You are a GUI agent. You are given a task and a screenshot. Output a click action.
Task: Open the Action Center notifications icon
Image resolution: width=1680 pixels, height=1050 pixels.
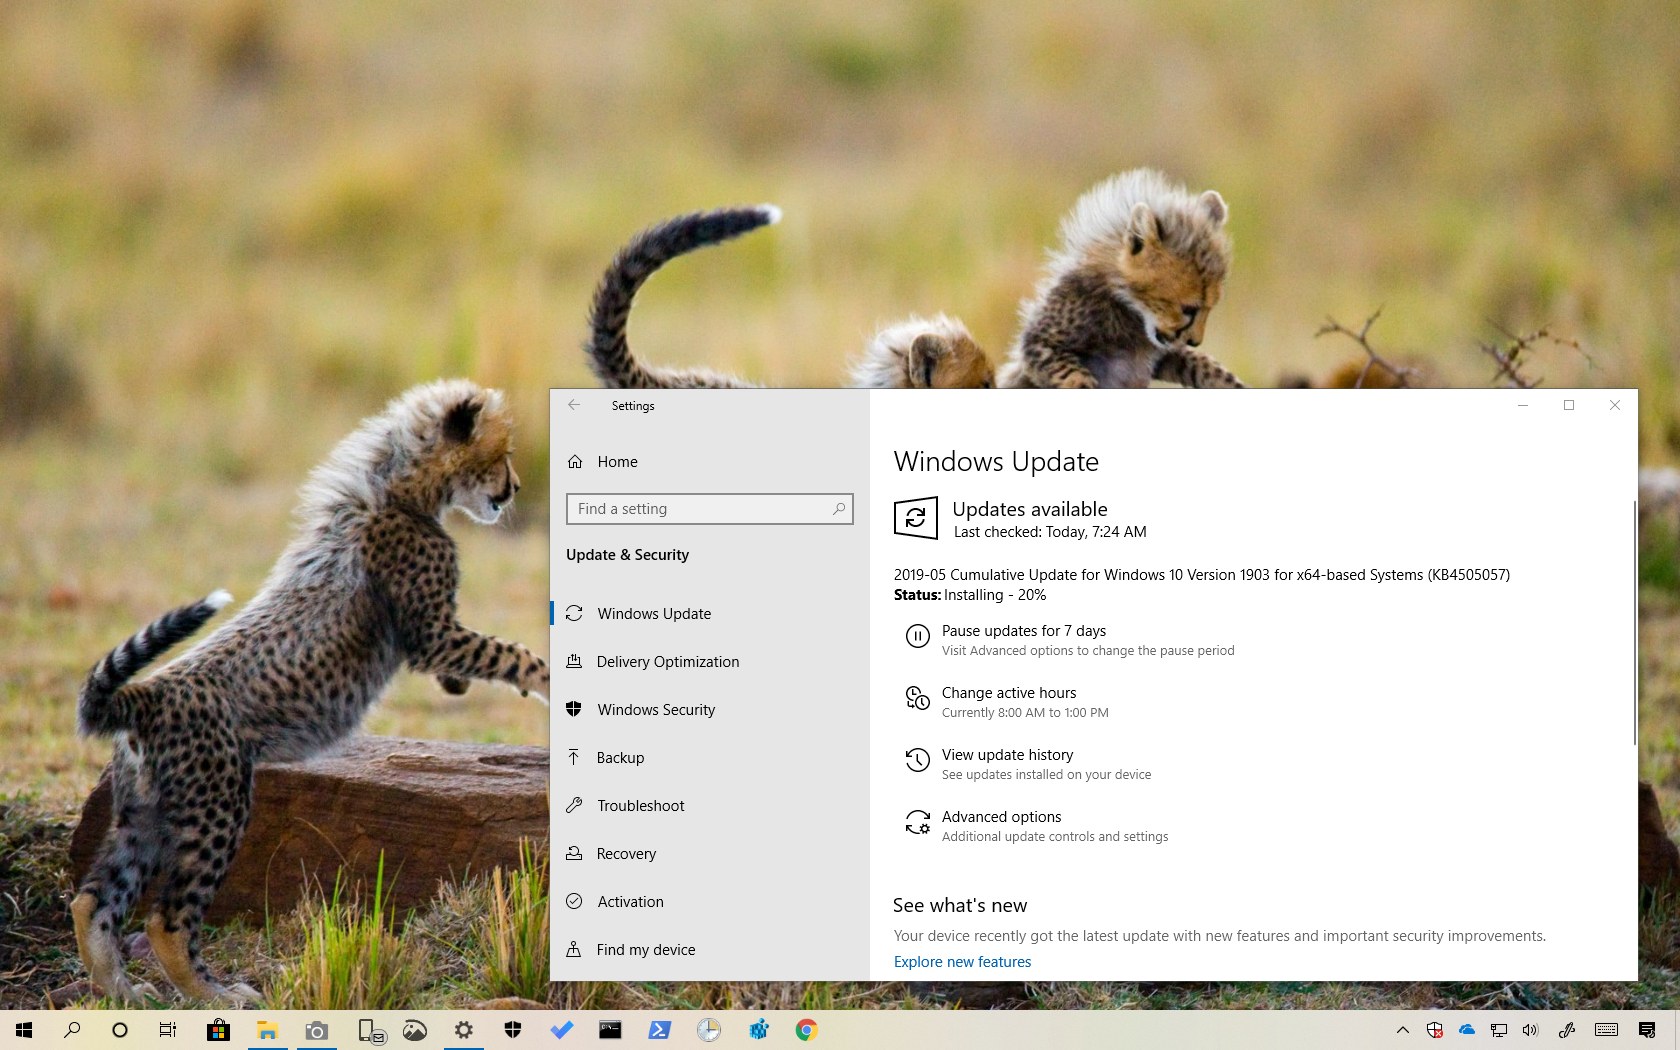(x=1647, y=1030)
